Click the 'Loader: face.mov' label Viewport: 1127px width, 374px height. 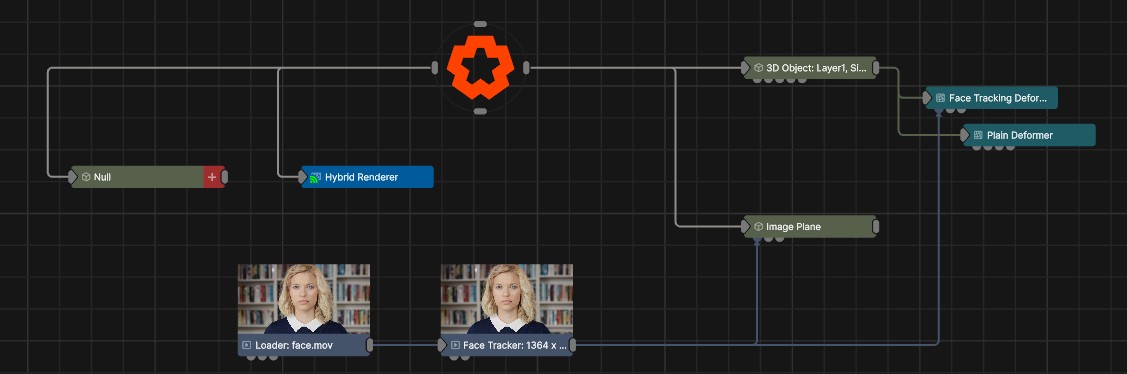294,345
